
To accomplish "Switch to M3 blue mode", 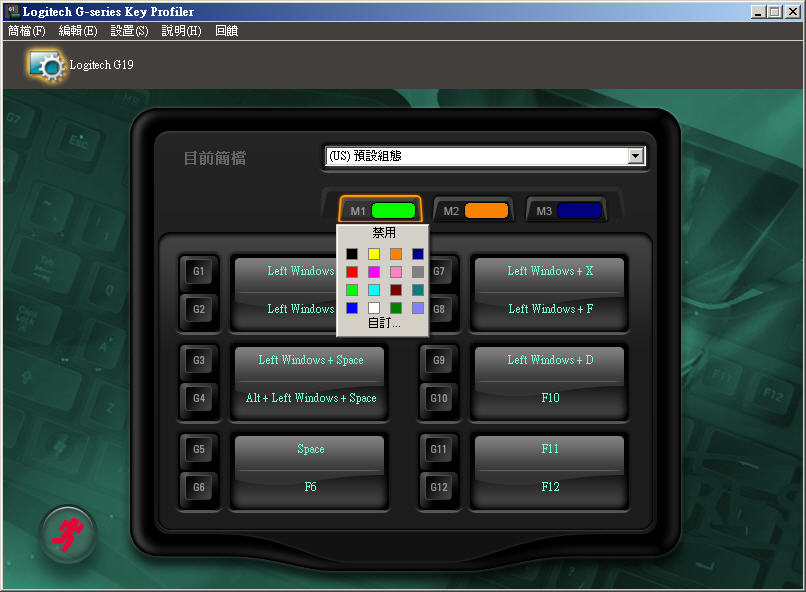I will click(567, 211).
